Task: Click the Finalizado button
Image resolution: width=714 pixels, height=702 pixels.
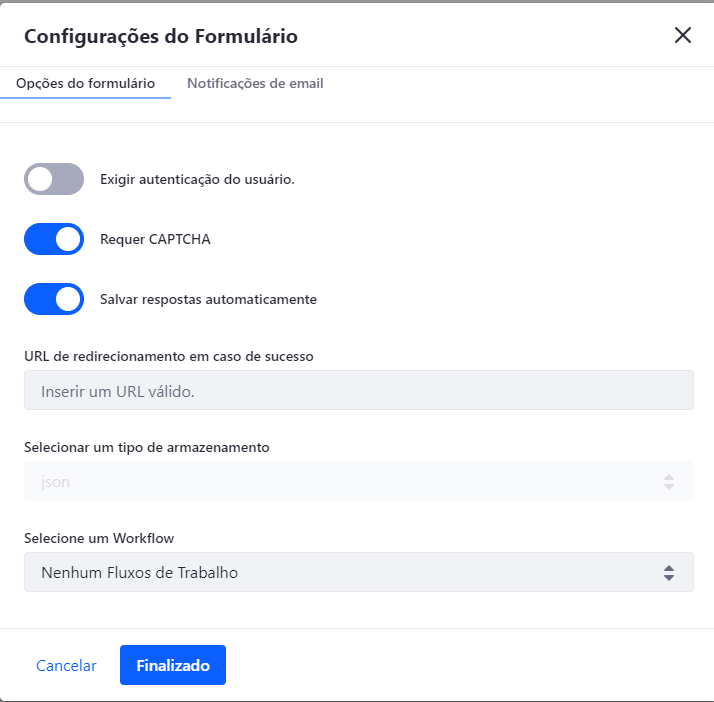Action: pos(173,665)
